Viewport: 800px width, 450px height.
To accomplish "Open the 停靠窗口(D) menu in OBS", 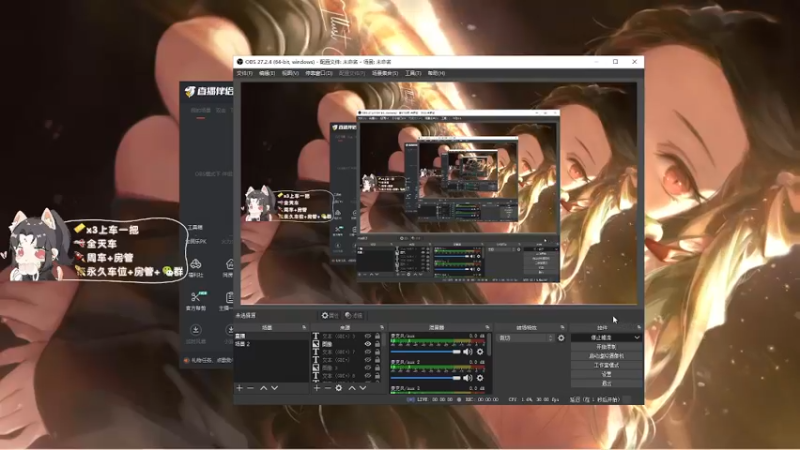I will coord(318,73).
